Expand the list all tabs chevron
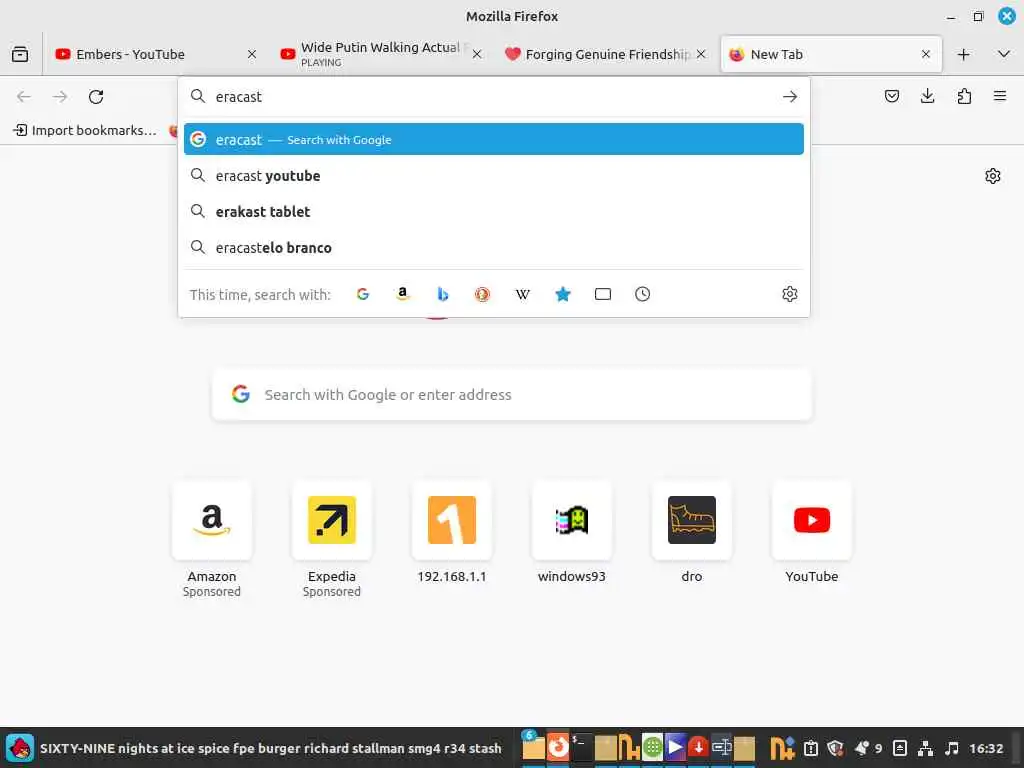Viewport: 1024px width, 768px height. (x=1004, y=54)
